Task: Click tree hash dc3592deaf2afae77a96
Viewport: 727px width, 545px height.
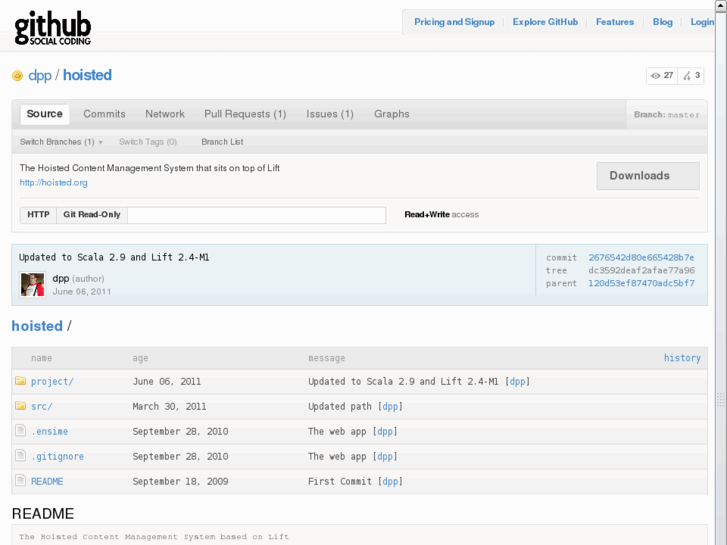Action: click(x=641, y=270)
